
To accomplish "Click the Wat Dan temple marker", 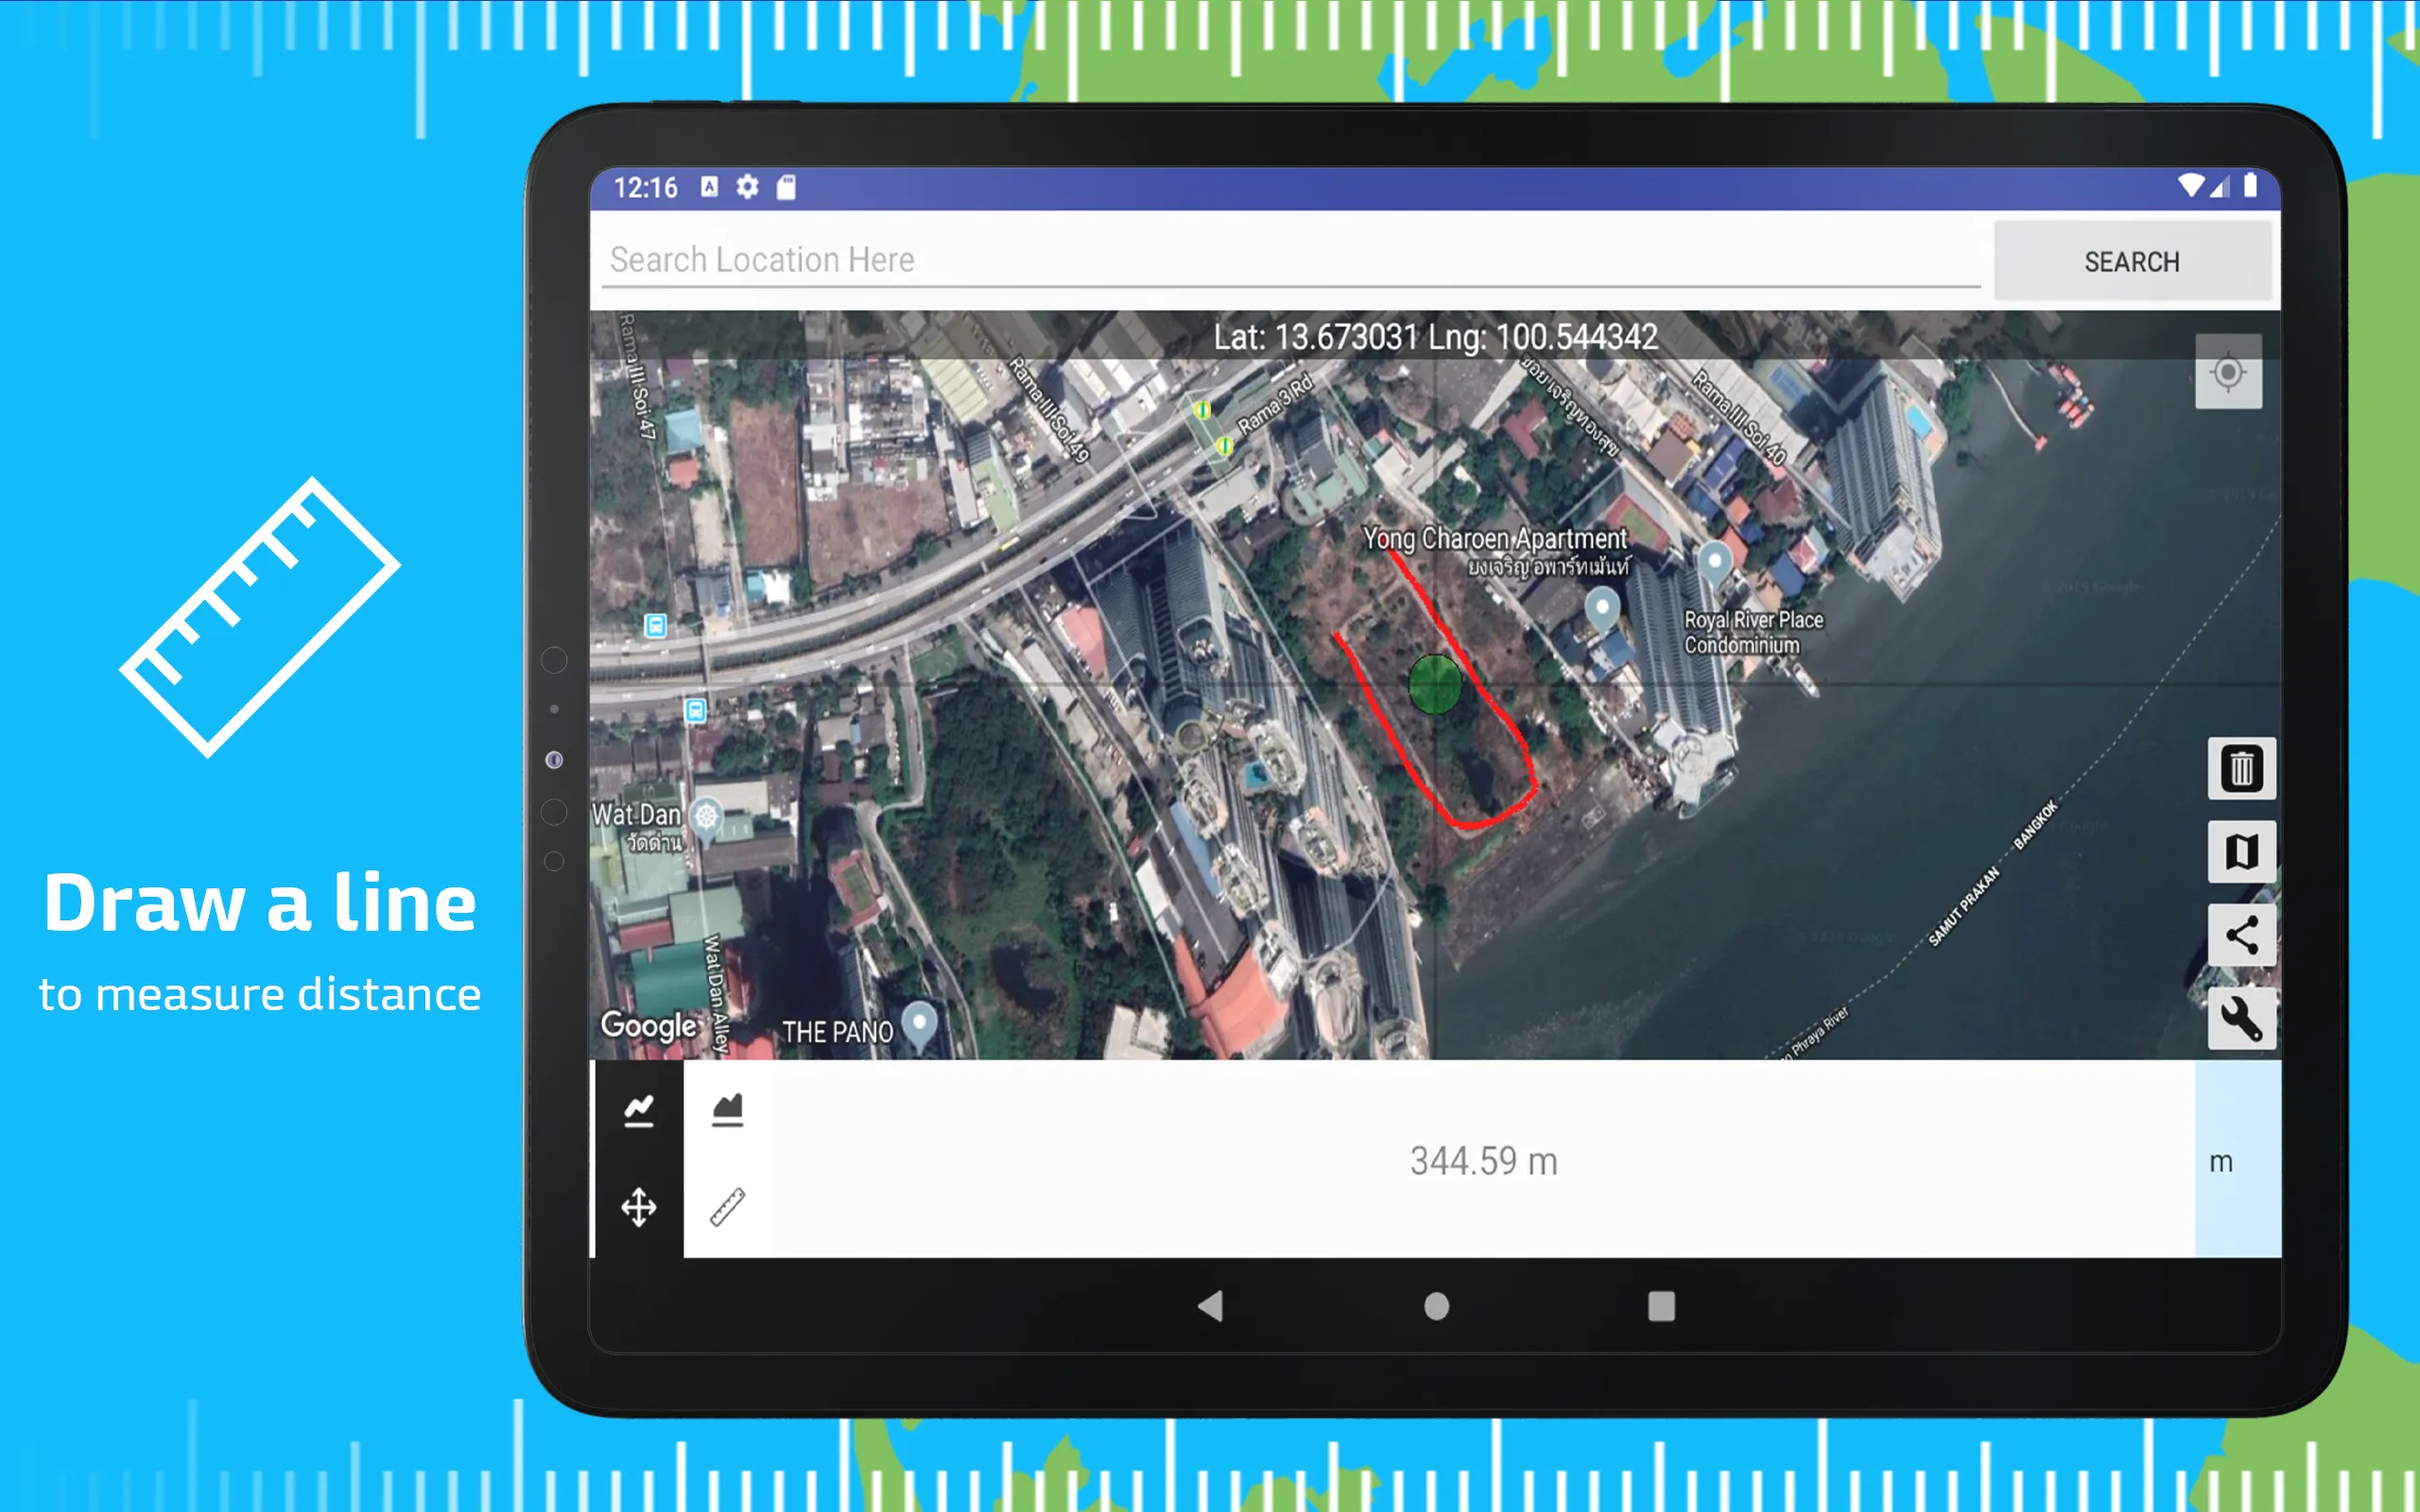I will [x=706, y=819].
